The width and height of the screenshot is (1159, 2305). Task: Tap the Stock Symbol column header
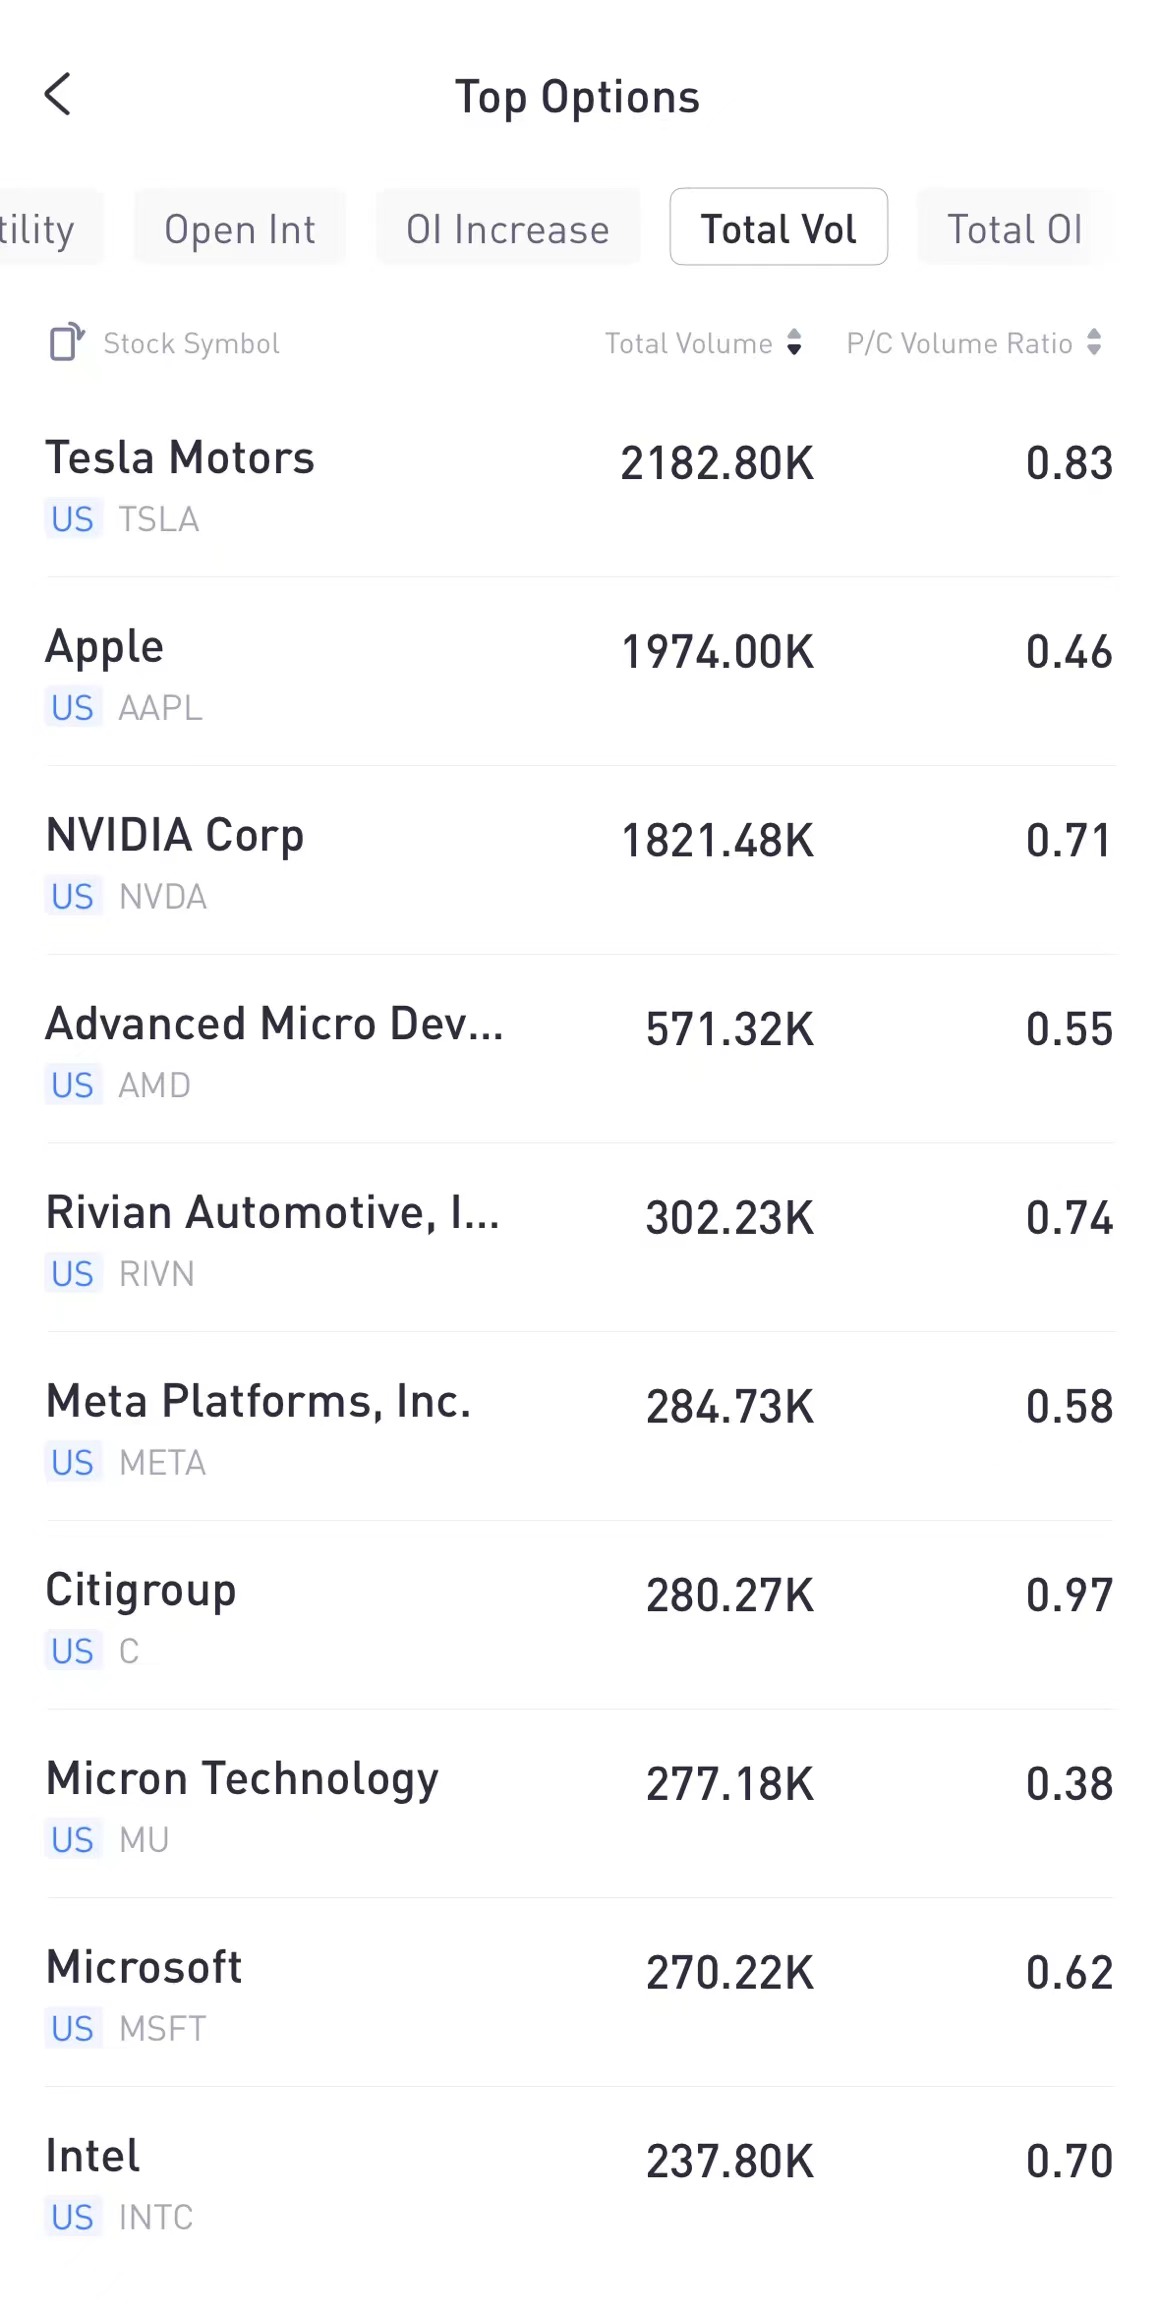pos(191,343)
